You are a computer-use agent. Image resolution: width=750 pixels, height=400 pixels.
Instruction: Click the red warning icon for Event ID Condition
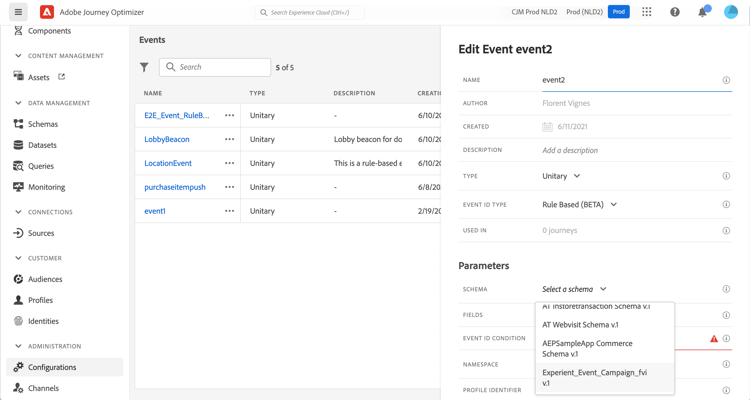click(x=714, y=339)
